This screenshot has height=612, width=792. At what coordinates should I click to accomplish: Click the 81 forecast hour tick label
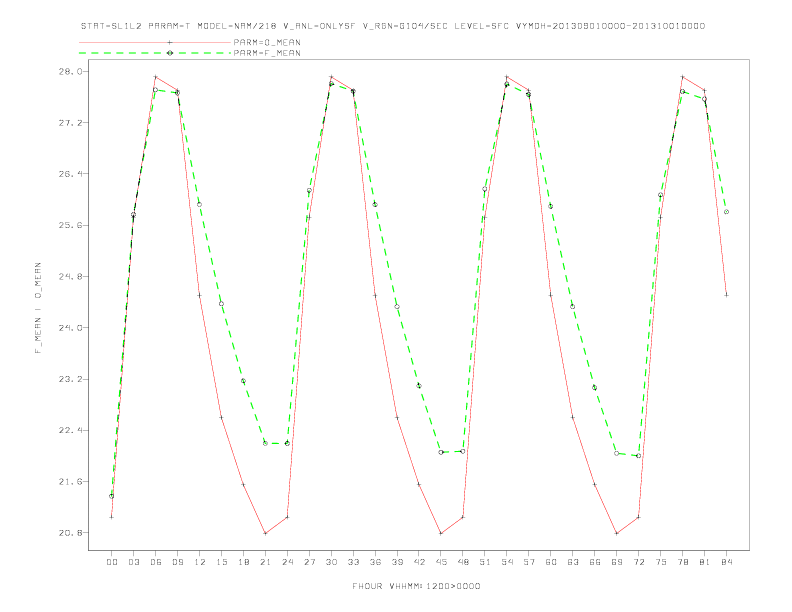pyautogui.click(x=705, y=562)
